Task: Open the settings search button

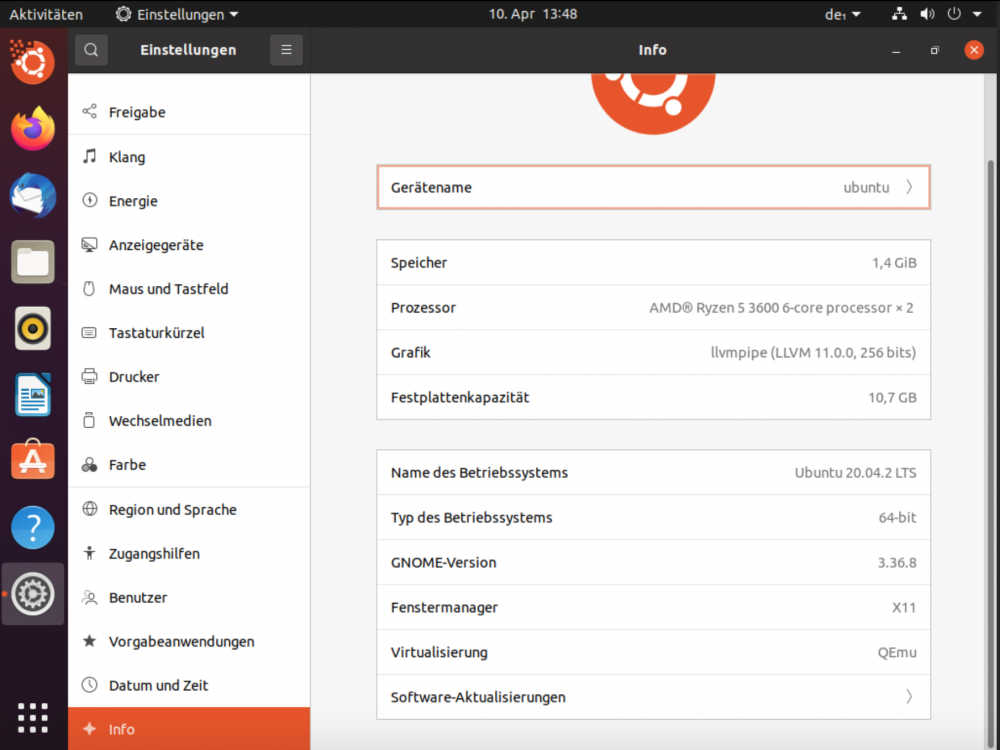Action: click(91, 50)
